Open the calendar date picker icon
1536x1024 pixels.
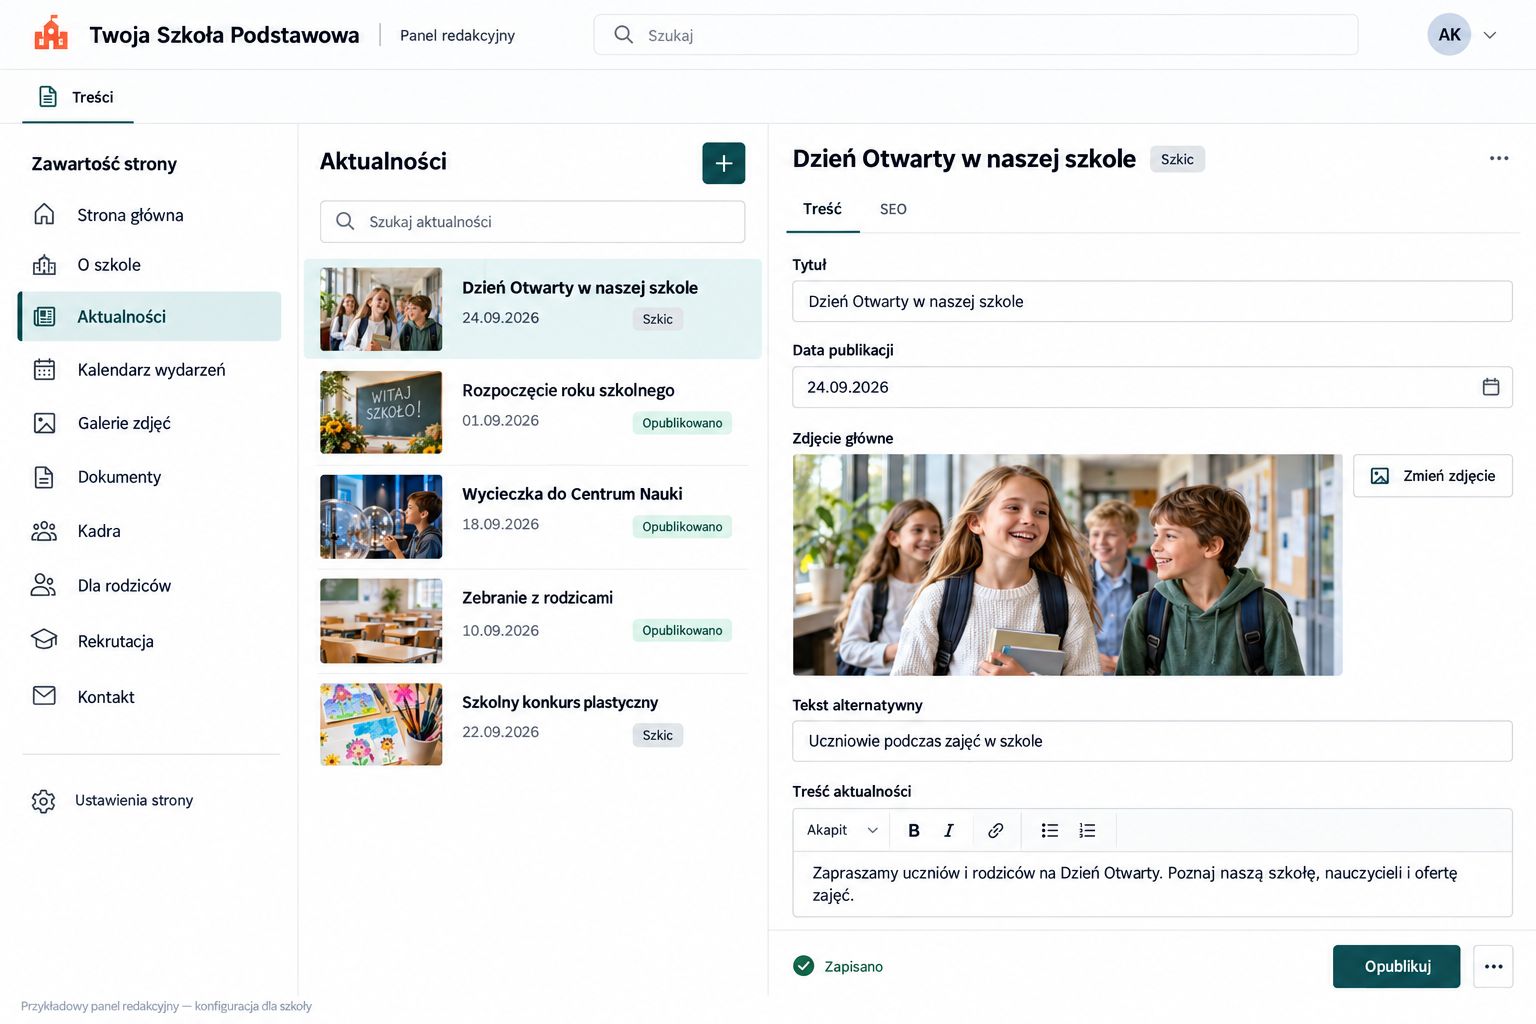click(x=1490, y=387)
